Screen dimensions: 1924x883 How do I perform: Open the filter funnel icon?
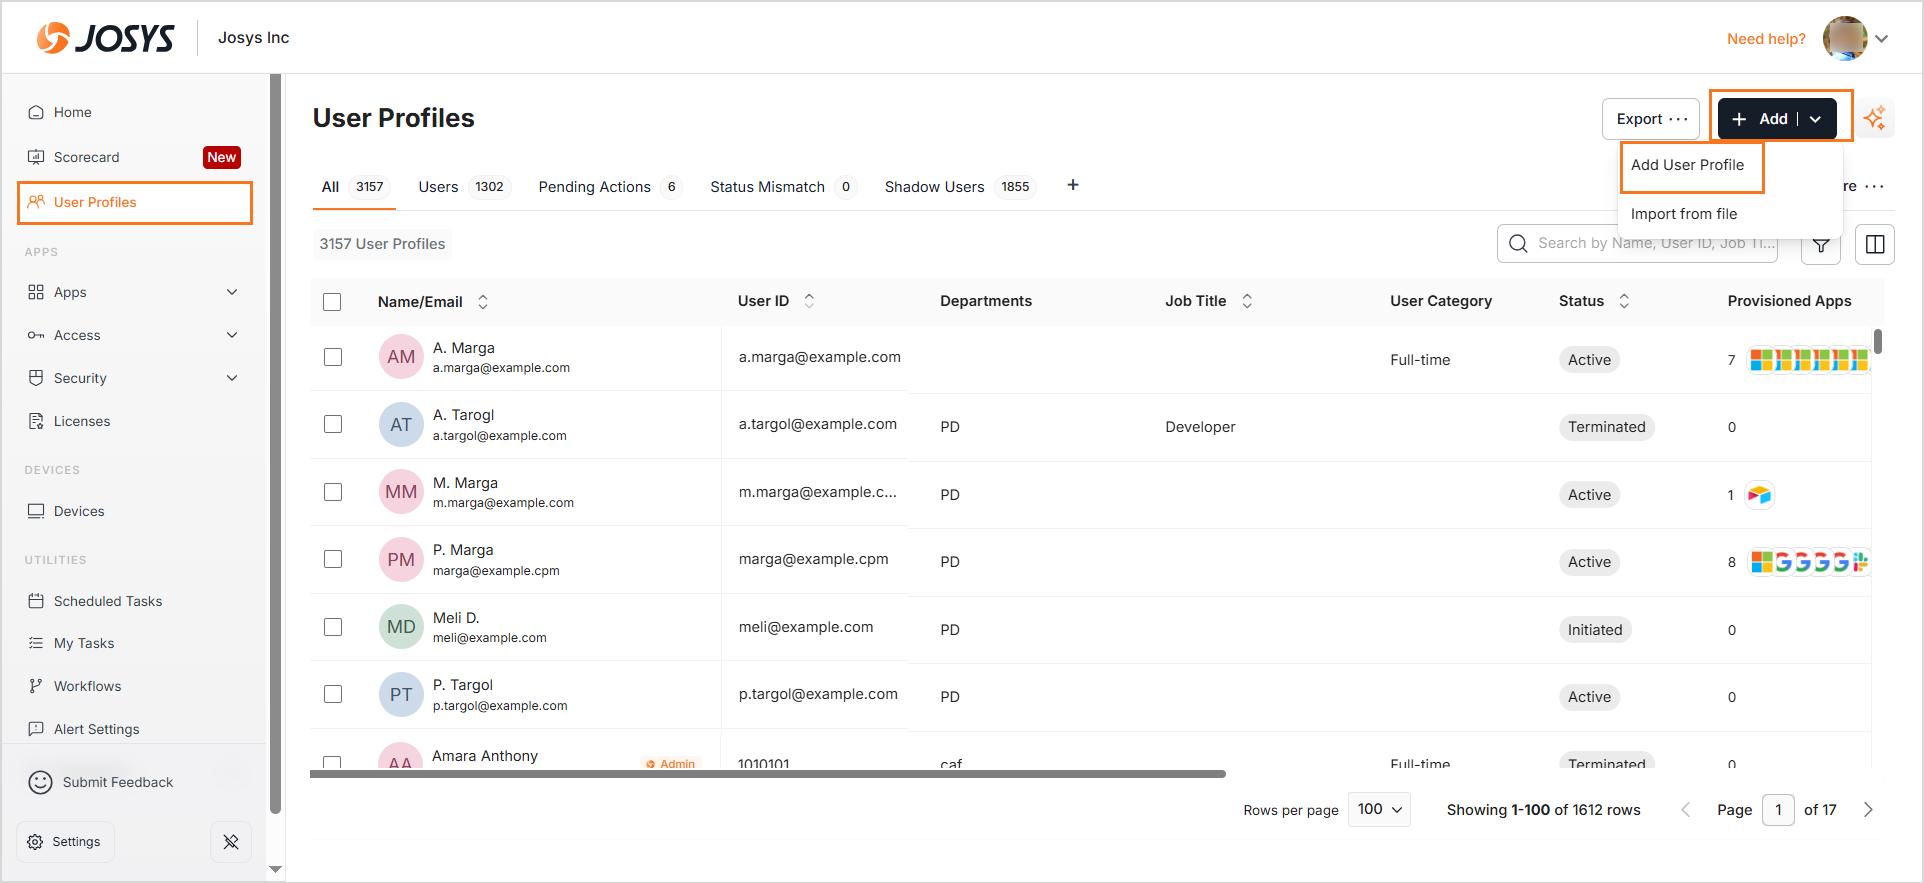tap(1821, 245)
